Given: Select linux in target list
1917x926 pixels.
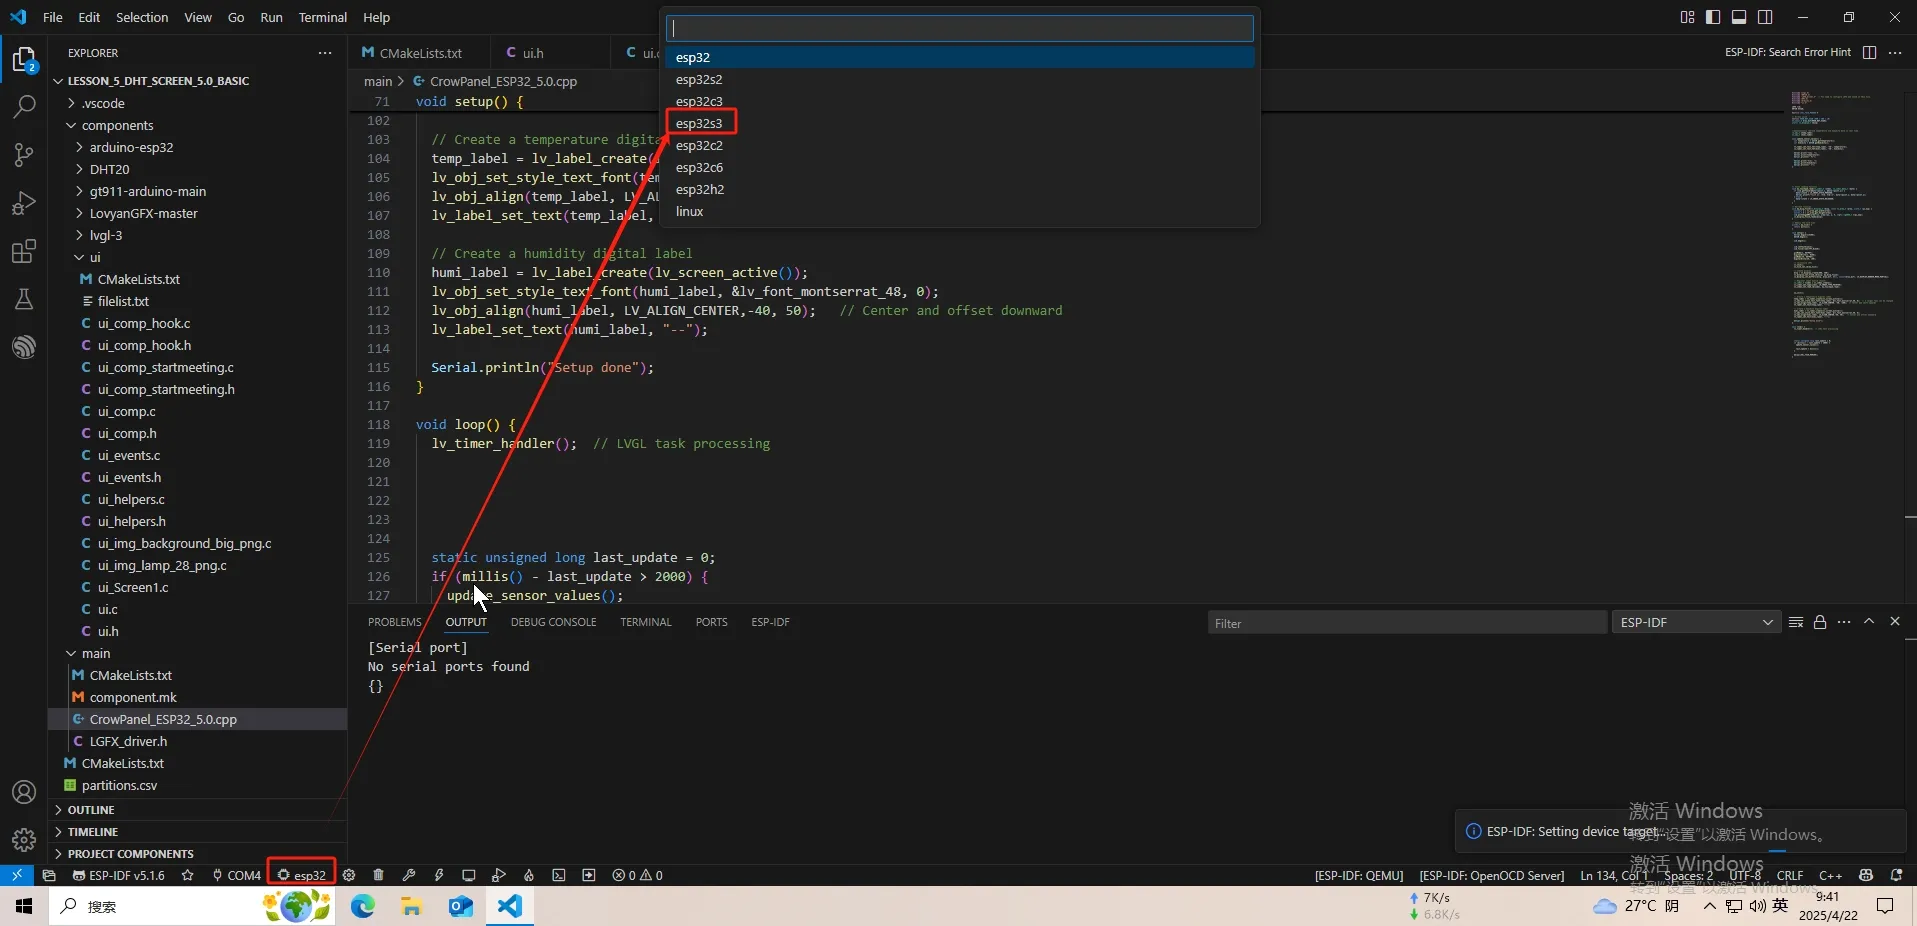Looking at the screenshot, I should pos(960,211).
